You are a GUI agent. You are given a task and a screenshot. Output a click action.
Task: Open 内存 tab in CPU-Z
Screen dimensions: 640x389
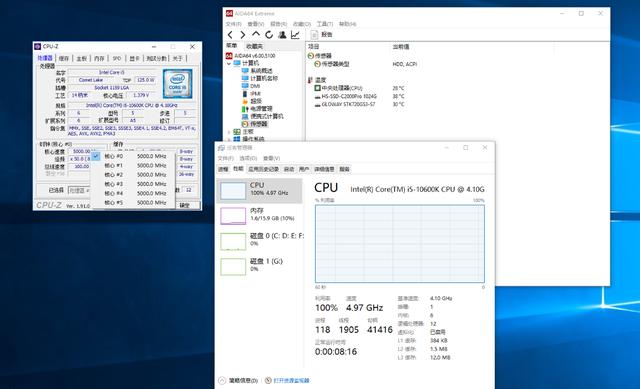99,58
